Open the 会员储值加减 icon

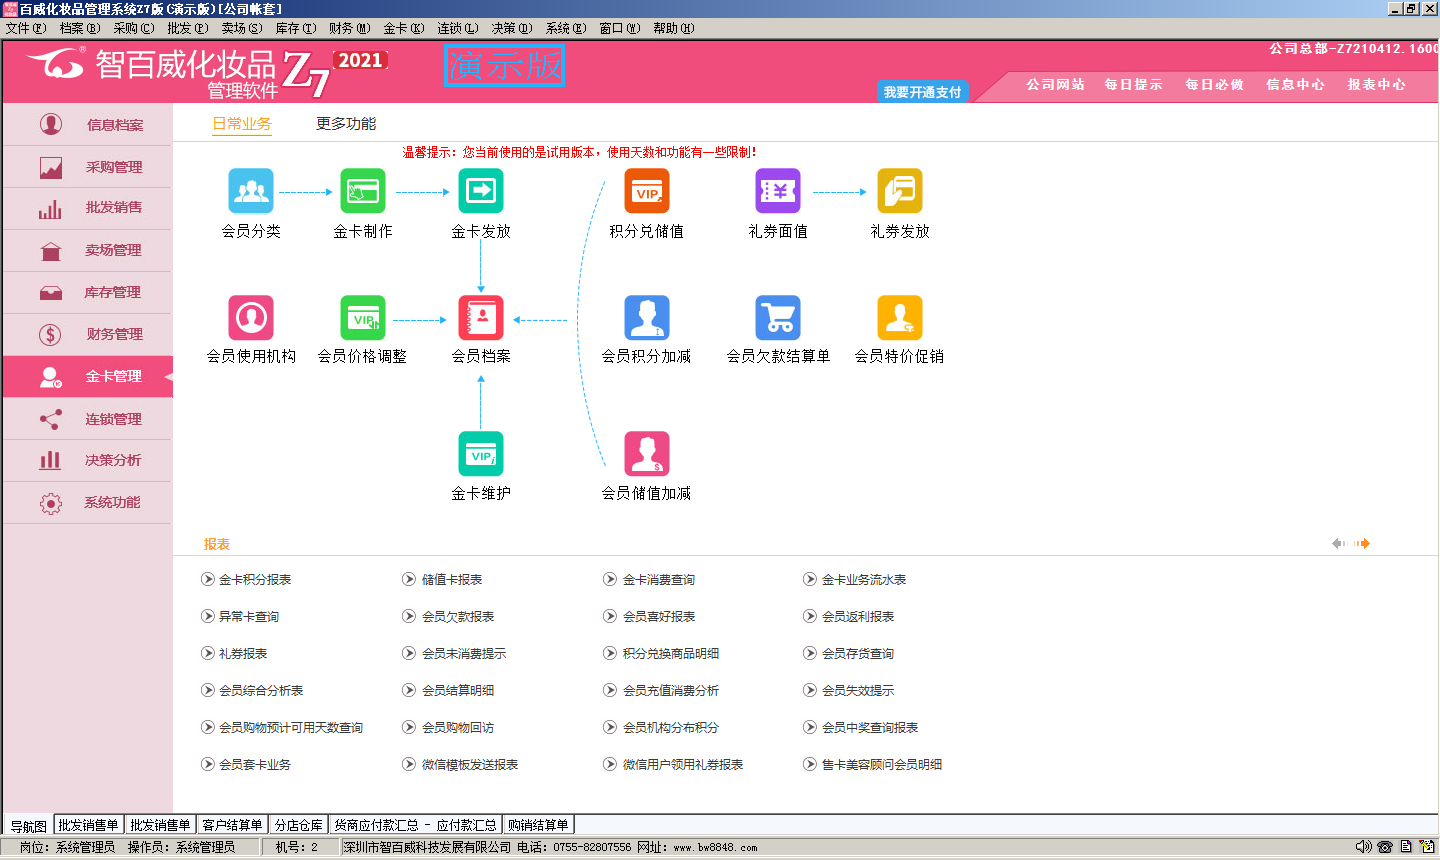tap(646, 454)
